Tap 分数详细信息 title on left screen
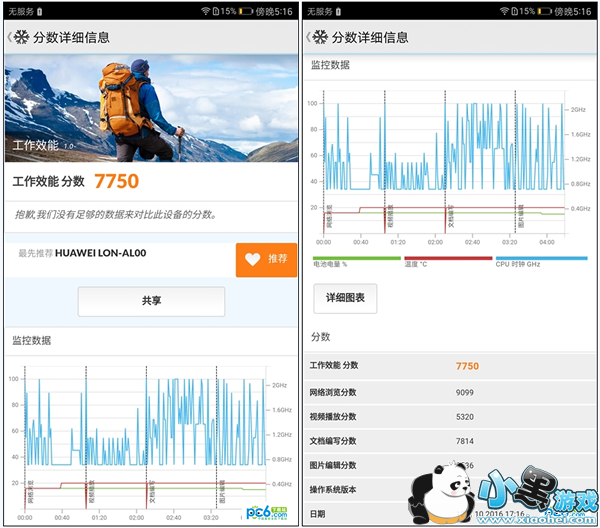This screenshot has width=600, height=528. 71,37
